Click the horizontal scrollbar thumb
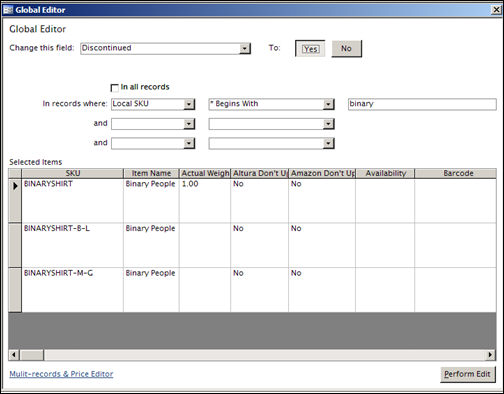 (32, 355)
